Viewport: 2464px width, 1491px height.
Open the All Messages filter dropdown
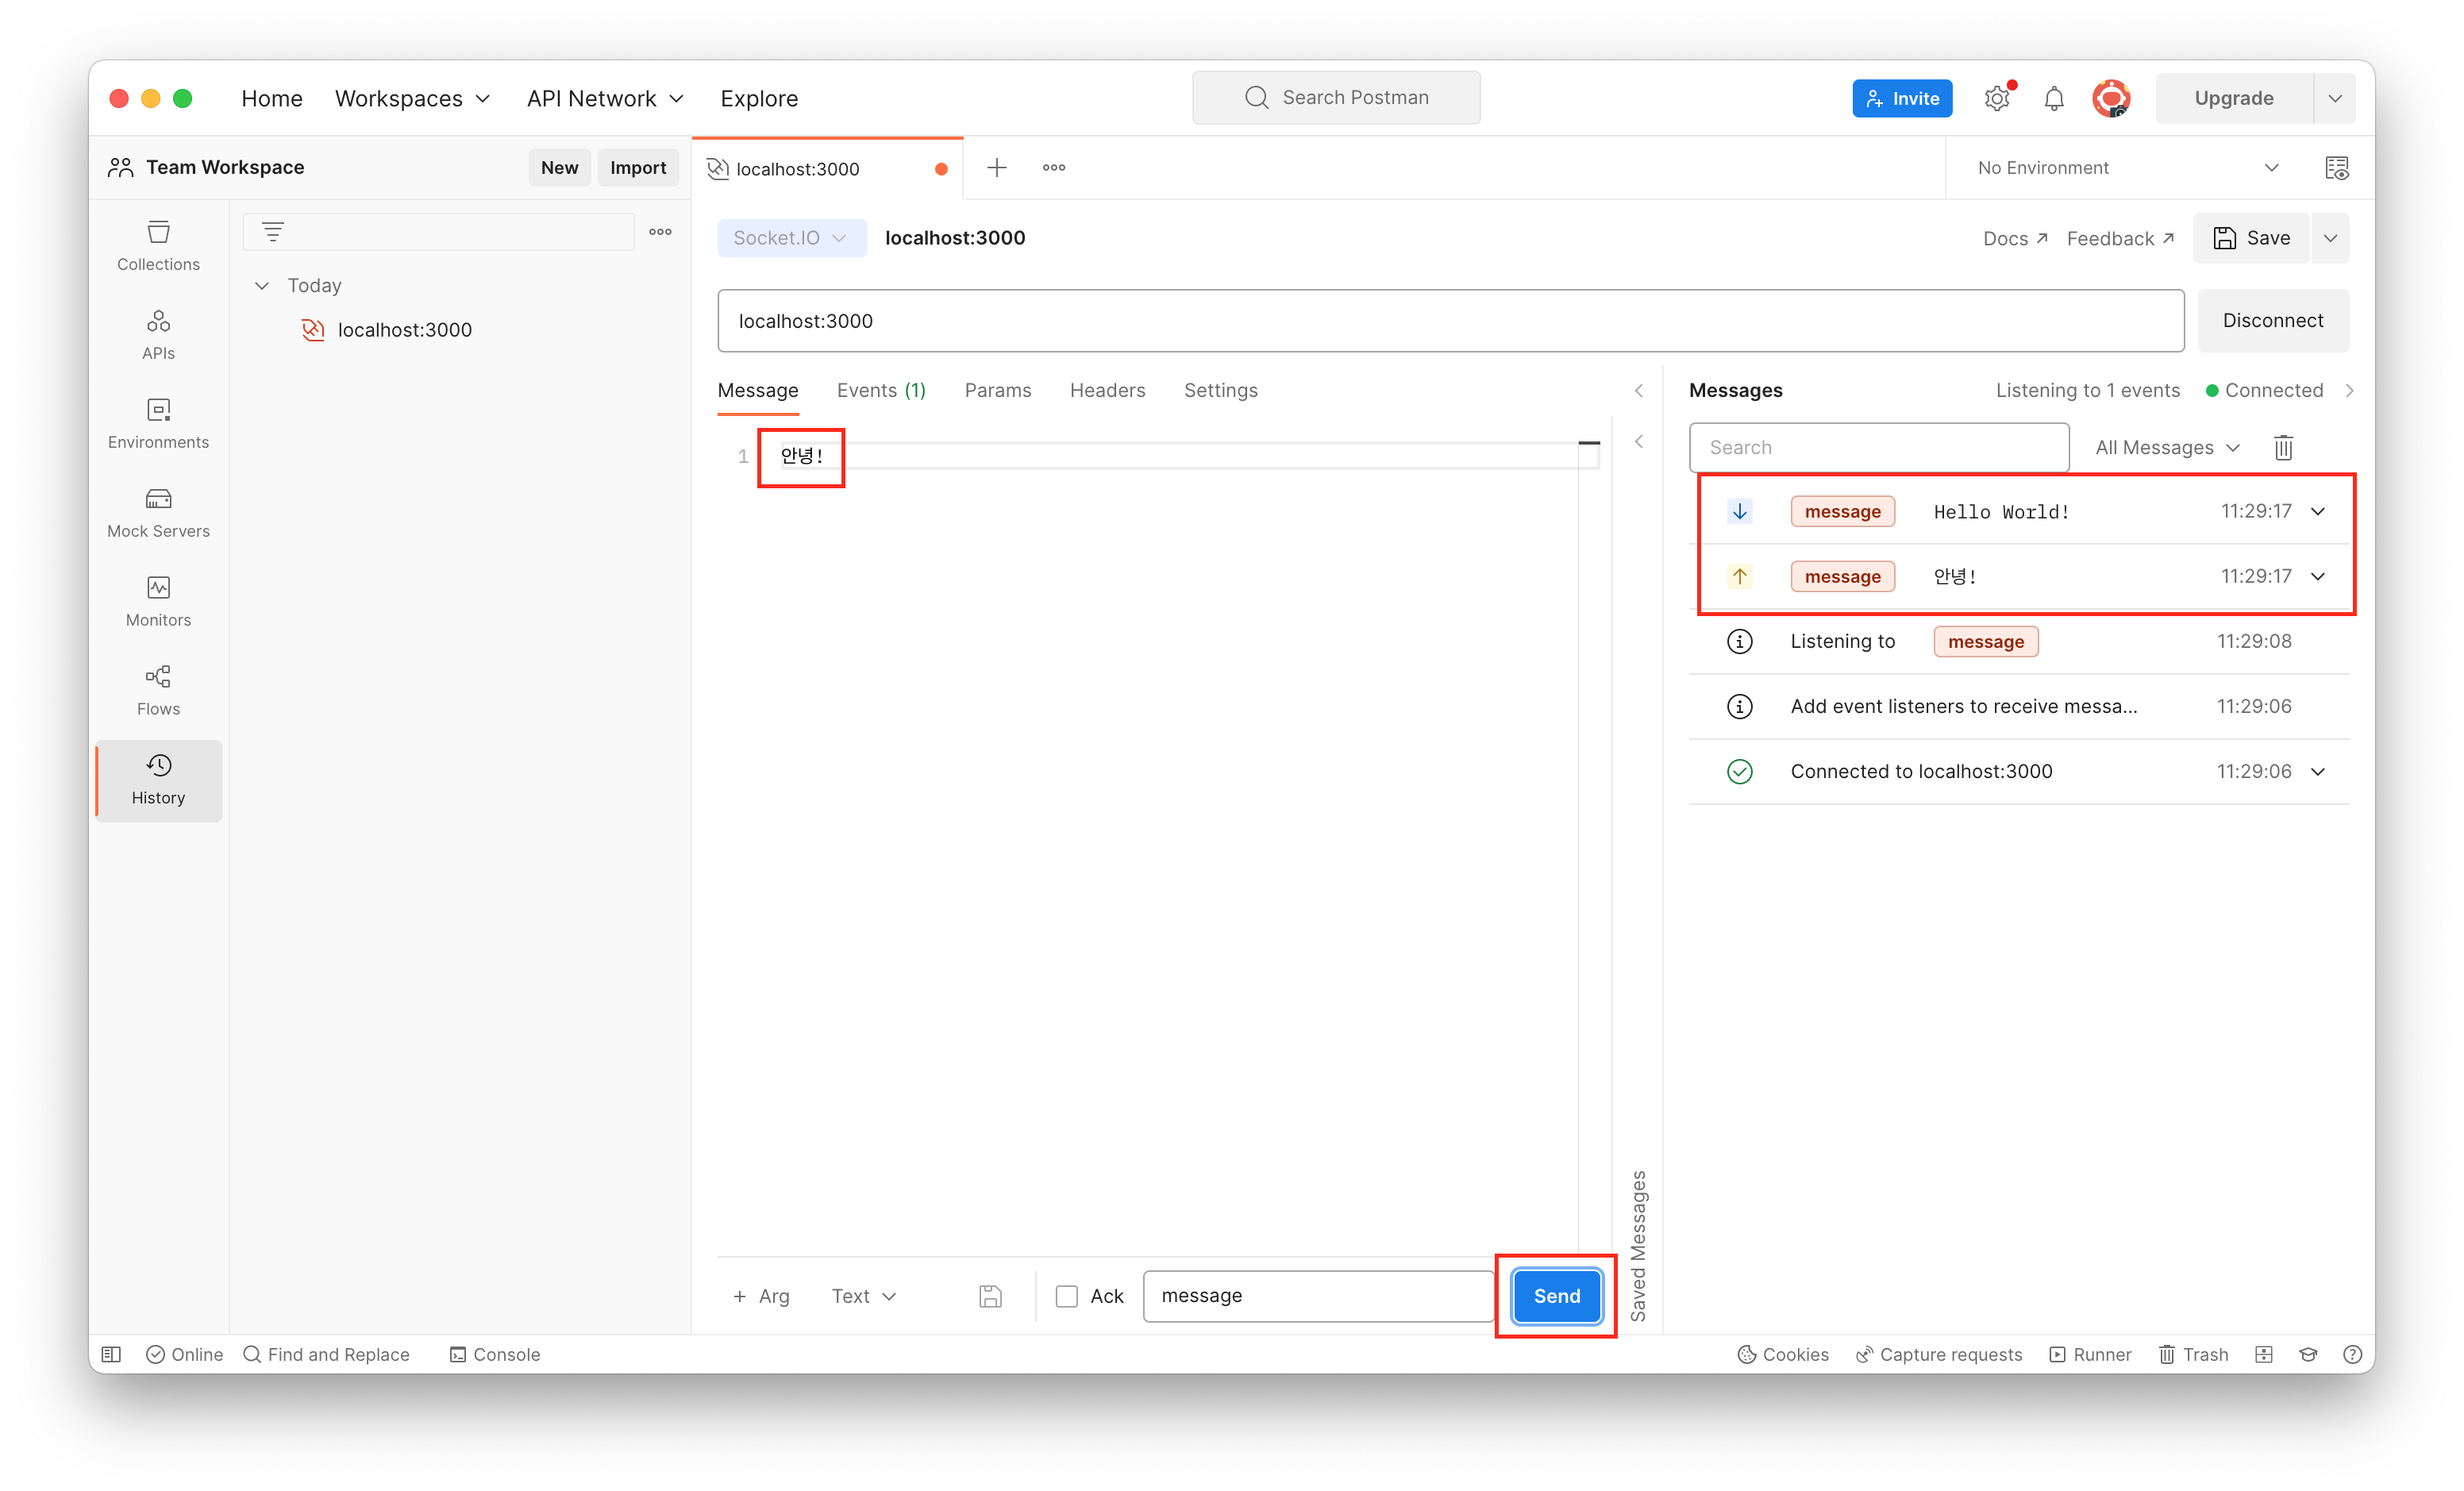pos(2166,447)
